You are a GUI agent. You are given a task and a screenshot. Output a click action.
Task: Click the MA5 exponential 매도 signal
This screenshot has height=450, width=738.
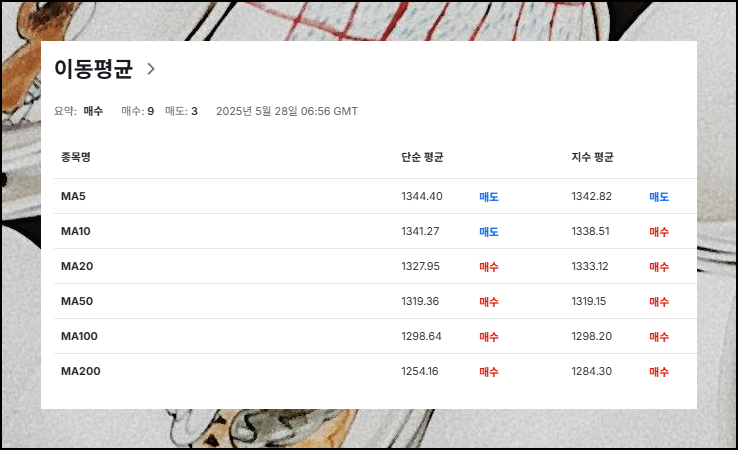click(x=659, y=197)
